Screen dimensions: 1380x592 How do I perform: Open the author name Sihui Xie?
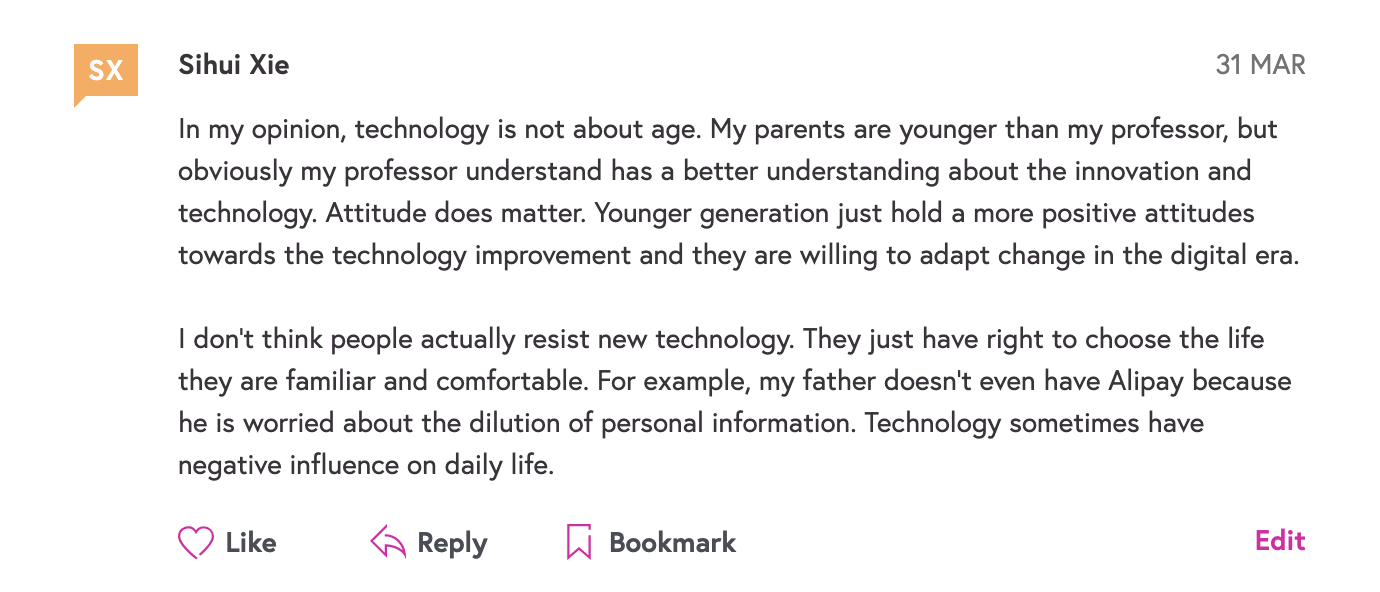(x=234, y=65)
